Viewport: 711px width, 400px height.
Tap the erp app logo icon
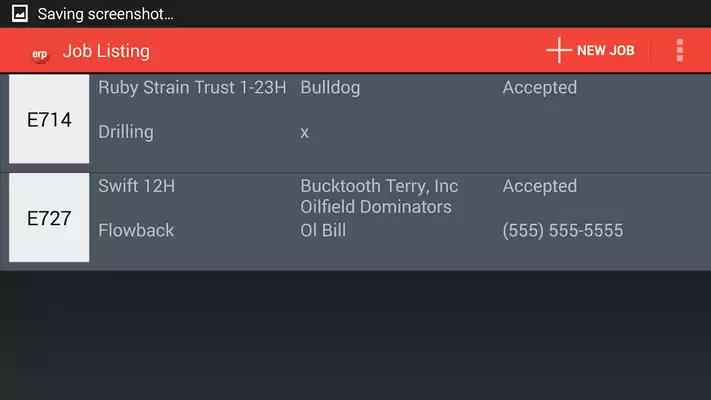click(x=39, y=54)
